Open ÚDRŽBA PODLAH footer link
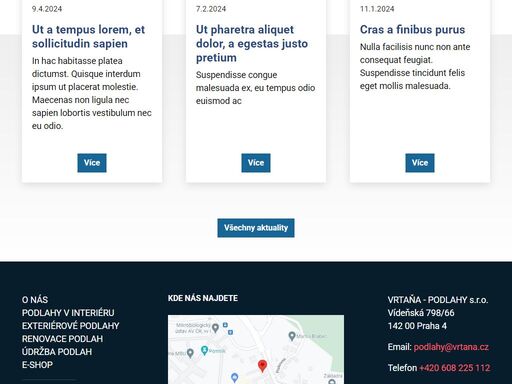Image resolution: width=512 pixels, height=384 pixels. tap(57, 352)
